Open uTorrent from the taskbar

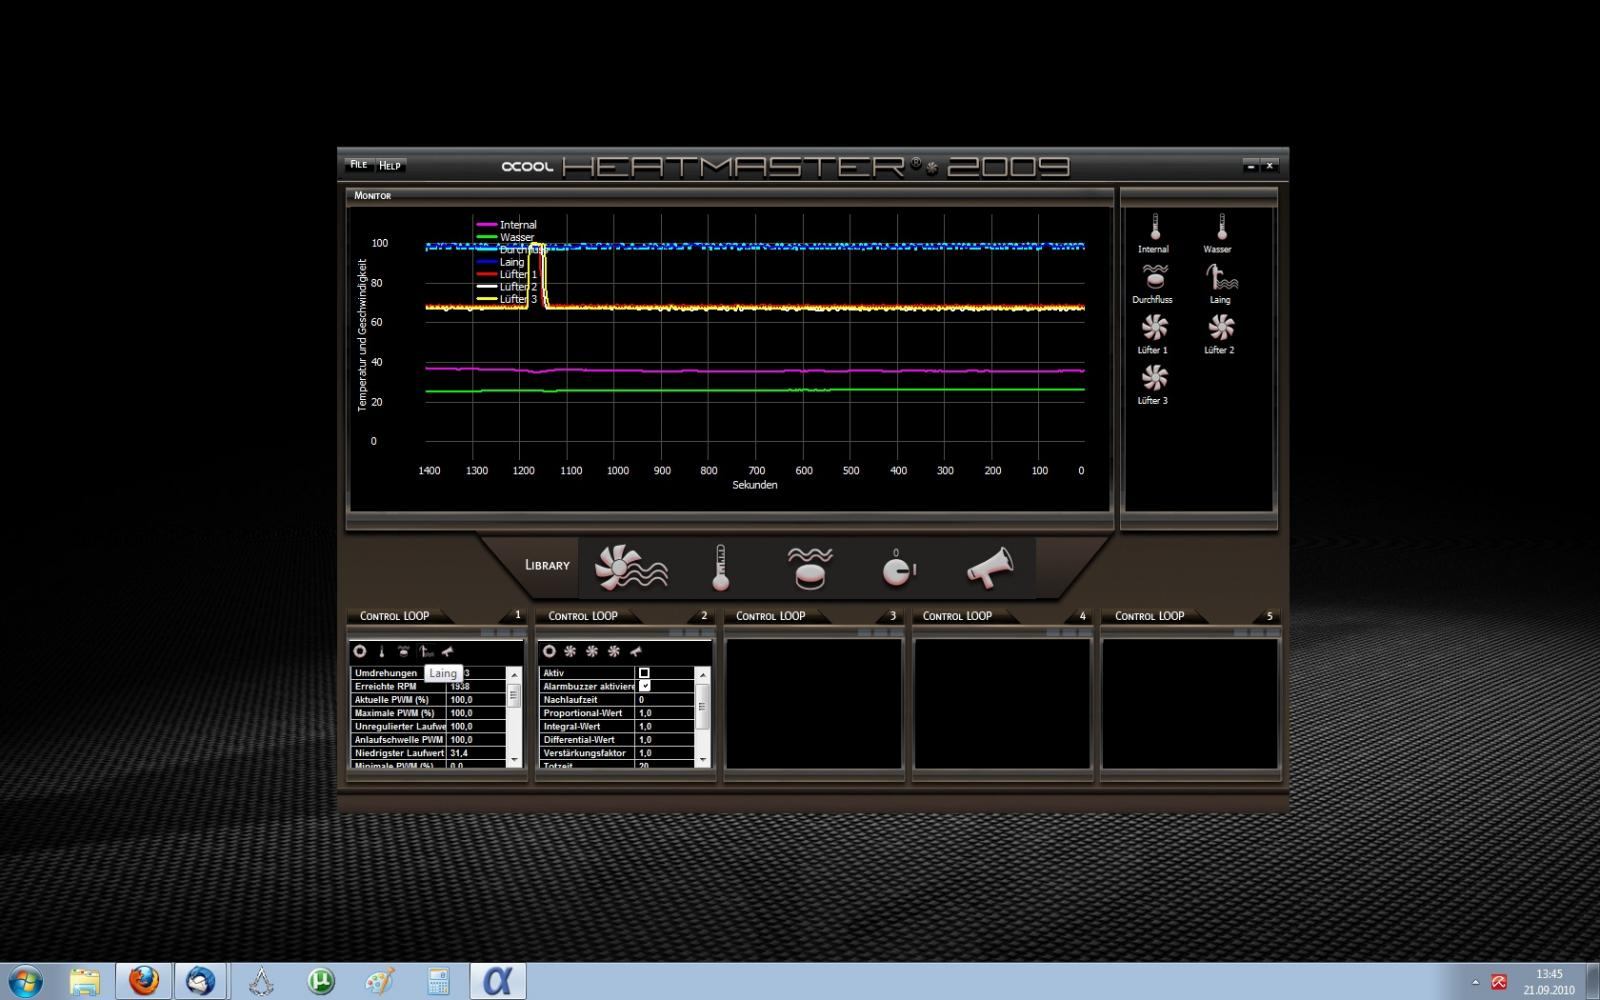321,981
